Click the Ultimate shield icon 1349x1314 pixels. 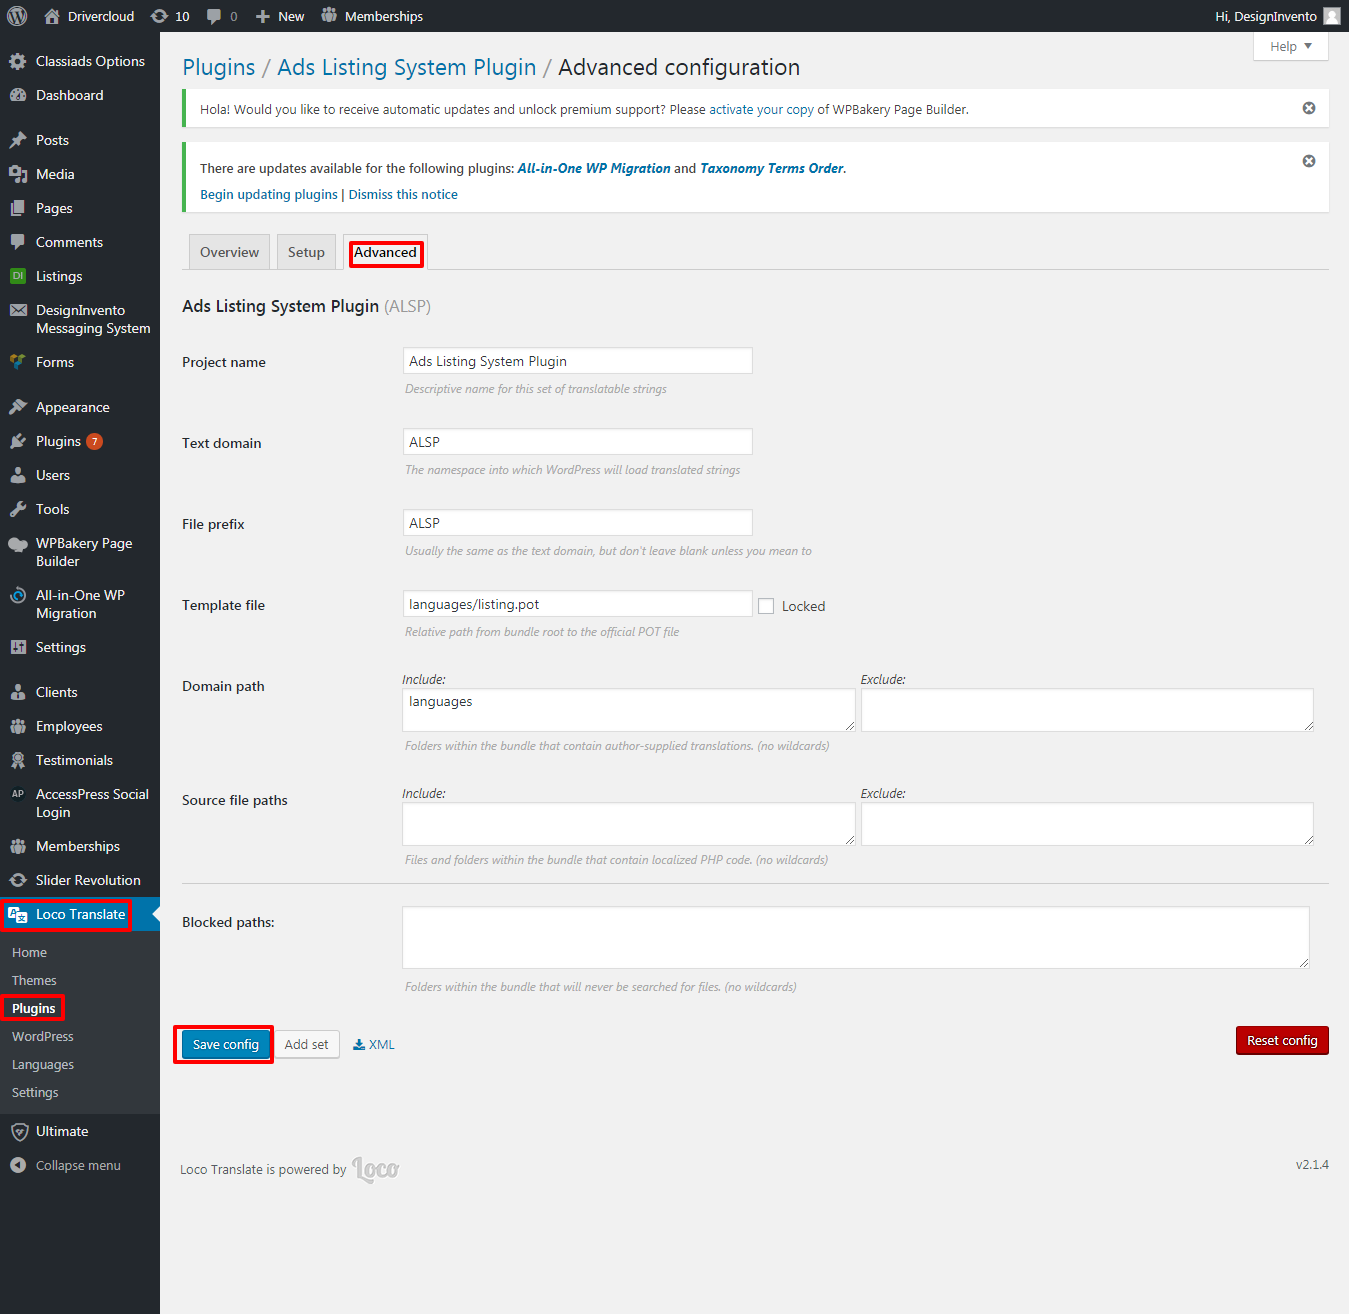point(18,1132)
